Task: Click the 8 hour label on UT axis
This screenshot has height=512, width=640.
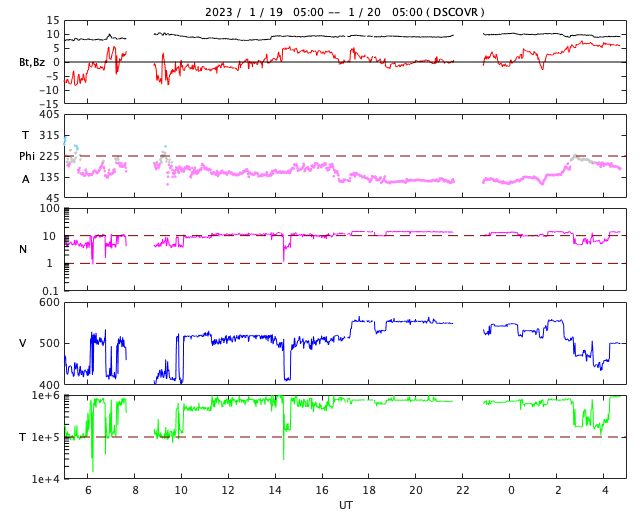Action: 135,490
